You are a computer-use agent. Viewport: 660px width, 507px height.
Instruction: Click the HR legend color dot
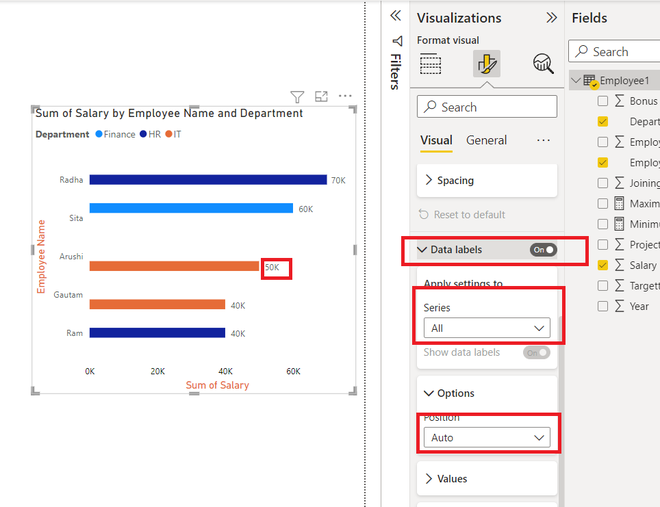pyautogui.click(x=143, y=134)
